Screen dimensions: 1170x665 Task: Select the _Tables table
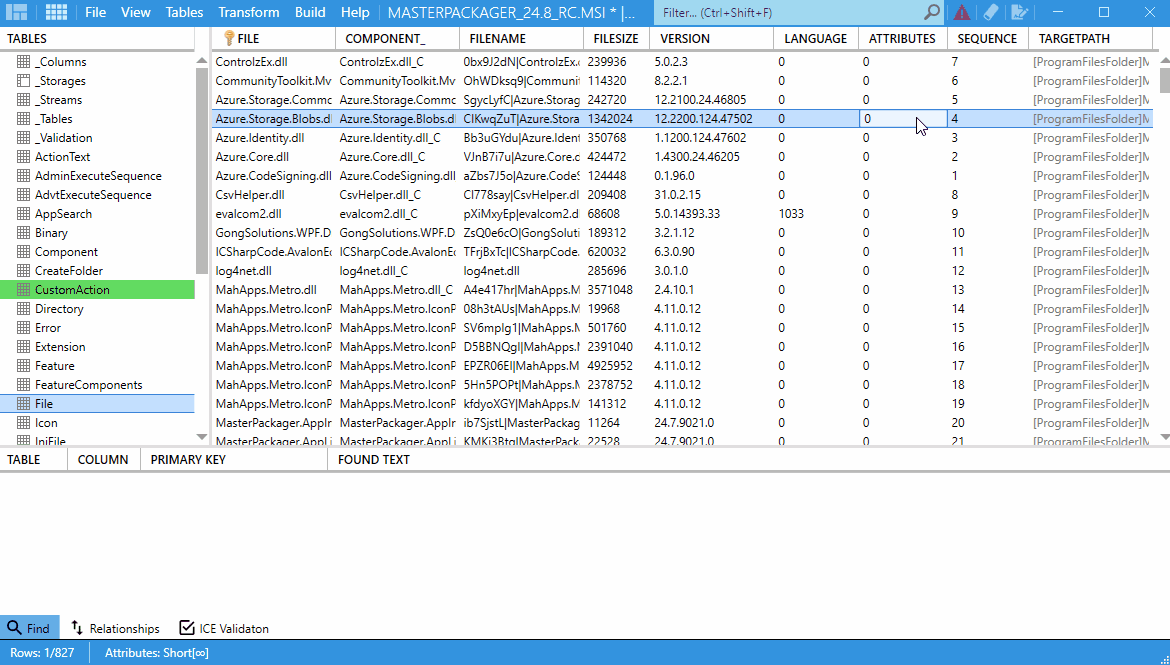[x=98, y=119]
